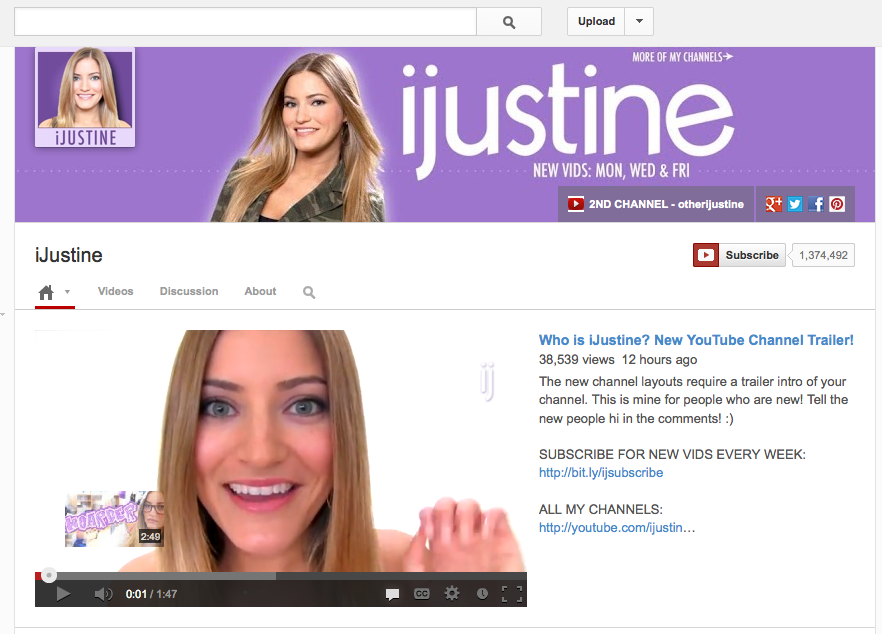Subscribe to the iJustine channel
The image size is (882, 634).
pos(740,255)
